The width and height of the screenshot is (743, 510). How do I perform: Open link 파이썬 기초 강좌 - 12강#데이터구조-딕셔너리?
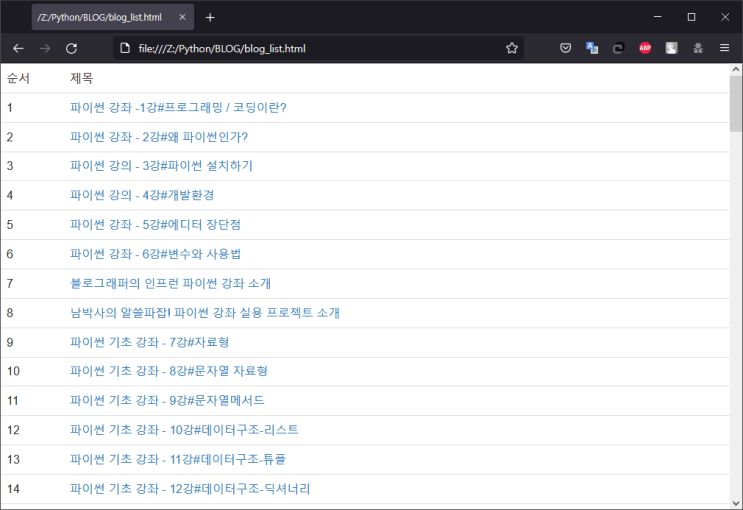coord(190,489)
